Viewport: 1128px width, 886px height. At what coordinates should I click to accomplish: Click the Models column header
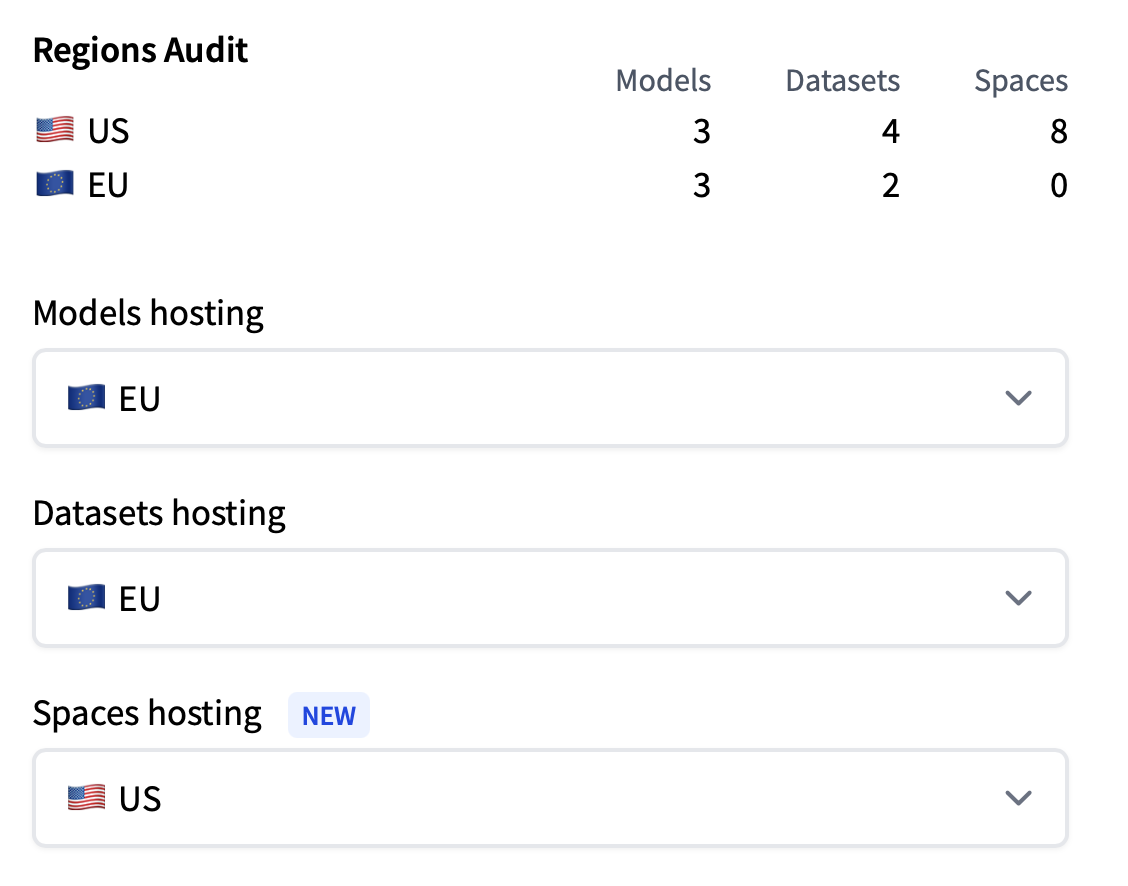tap(663, 81)
